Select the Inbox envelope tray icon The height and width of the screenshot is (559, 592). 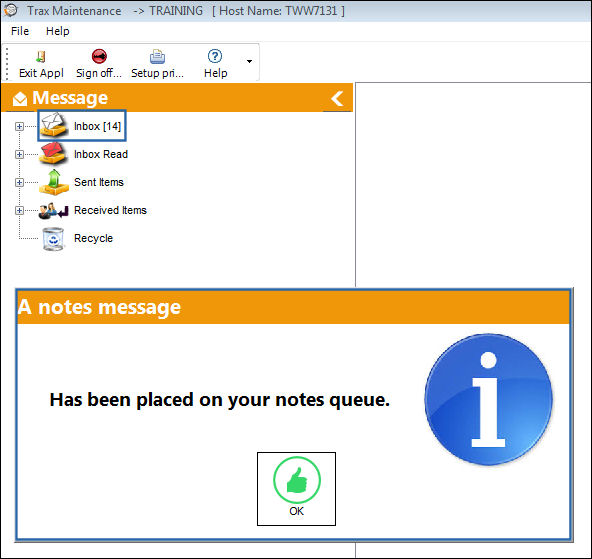pos(54,125)
